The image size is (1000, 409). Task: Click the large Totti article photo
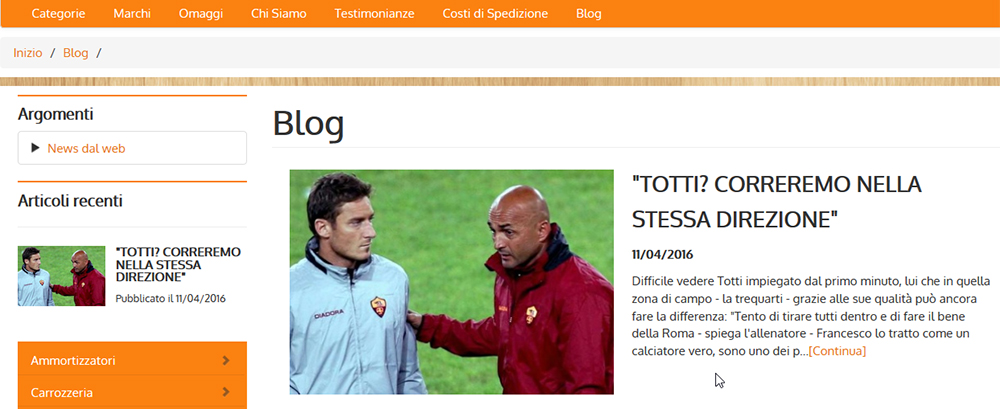pyautogui.click(x=452, y=281)
